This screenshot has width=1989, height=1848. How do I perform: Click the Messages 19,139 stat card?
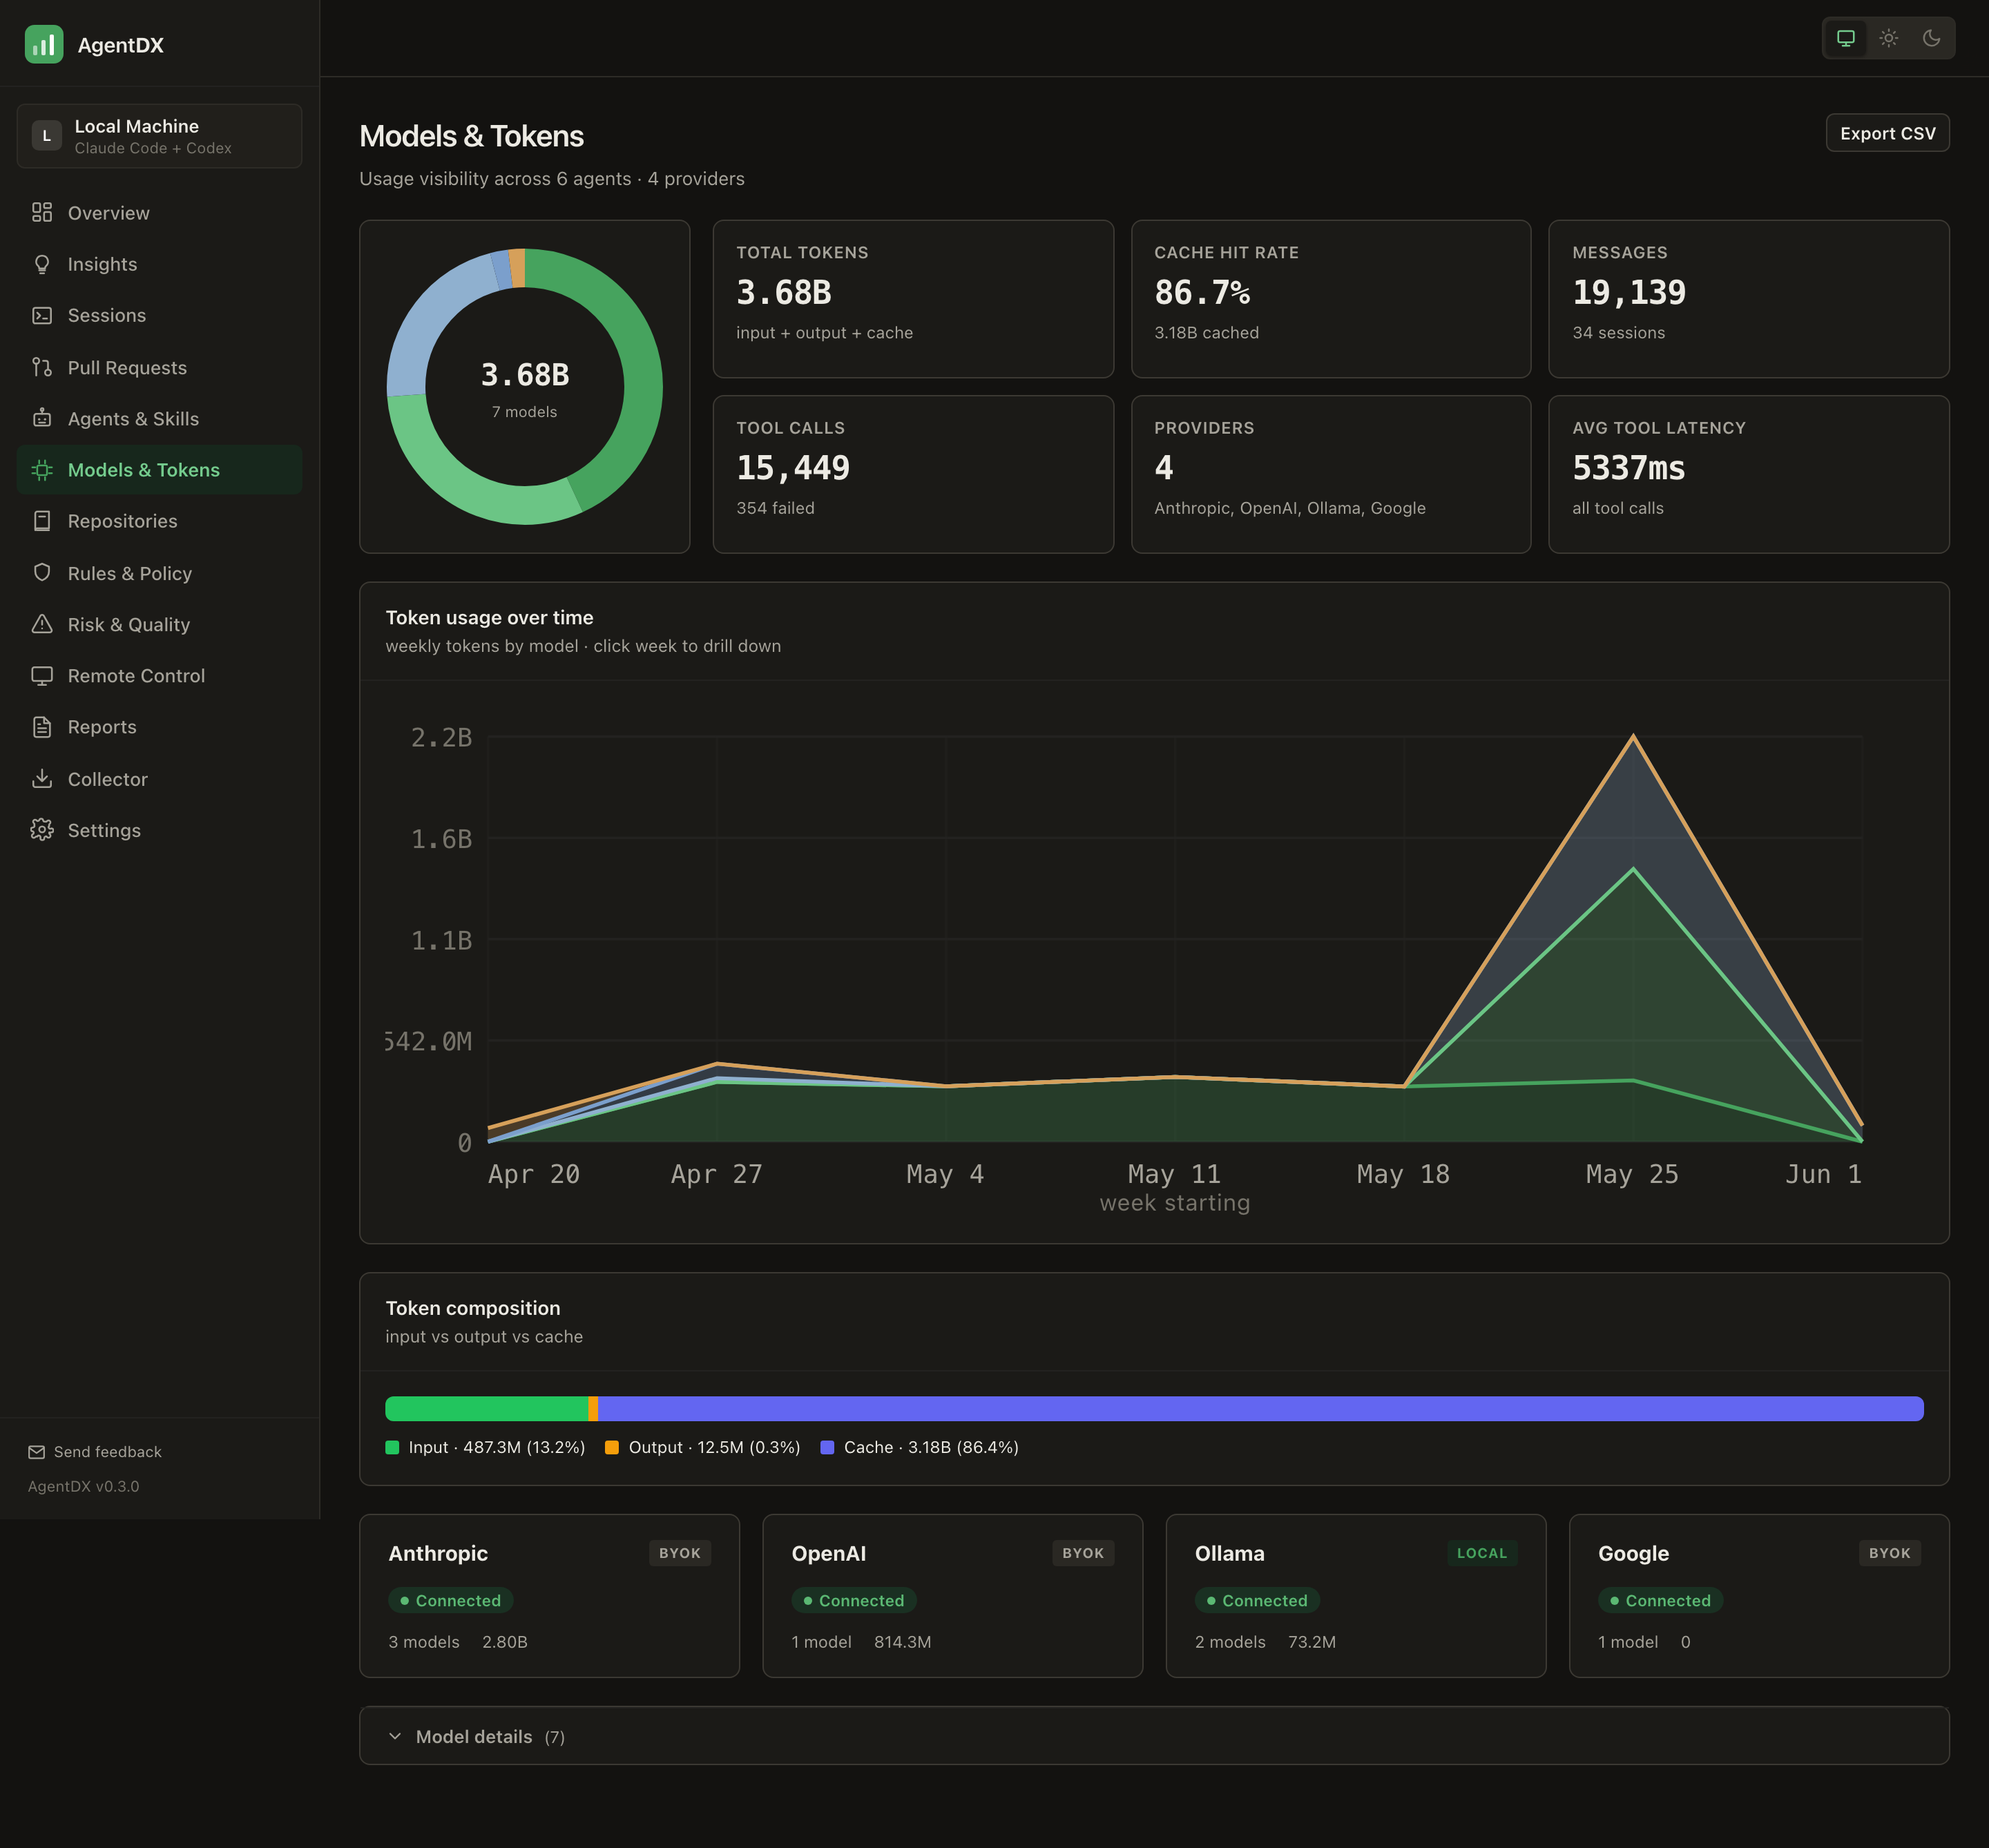click(x=1748, y=299)
